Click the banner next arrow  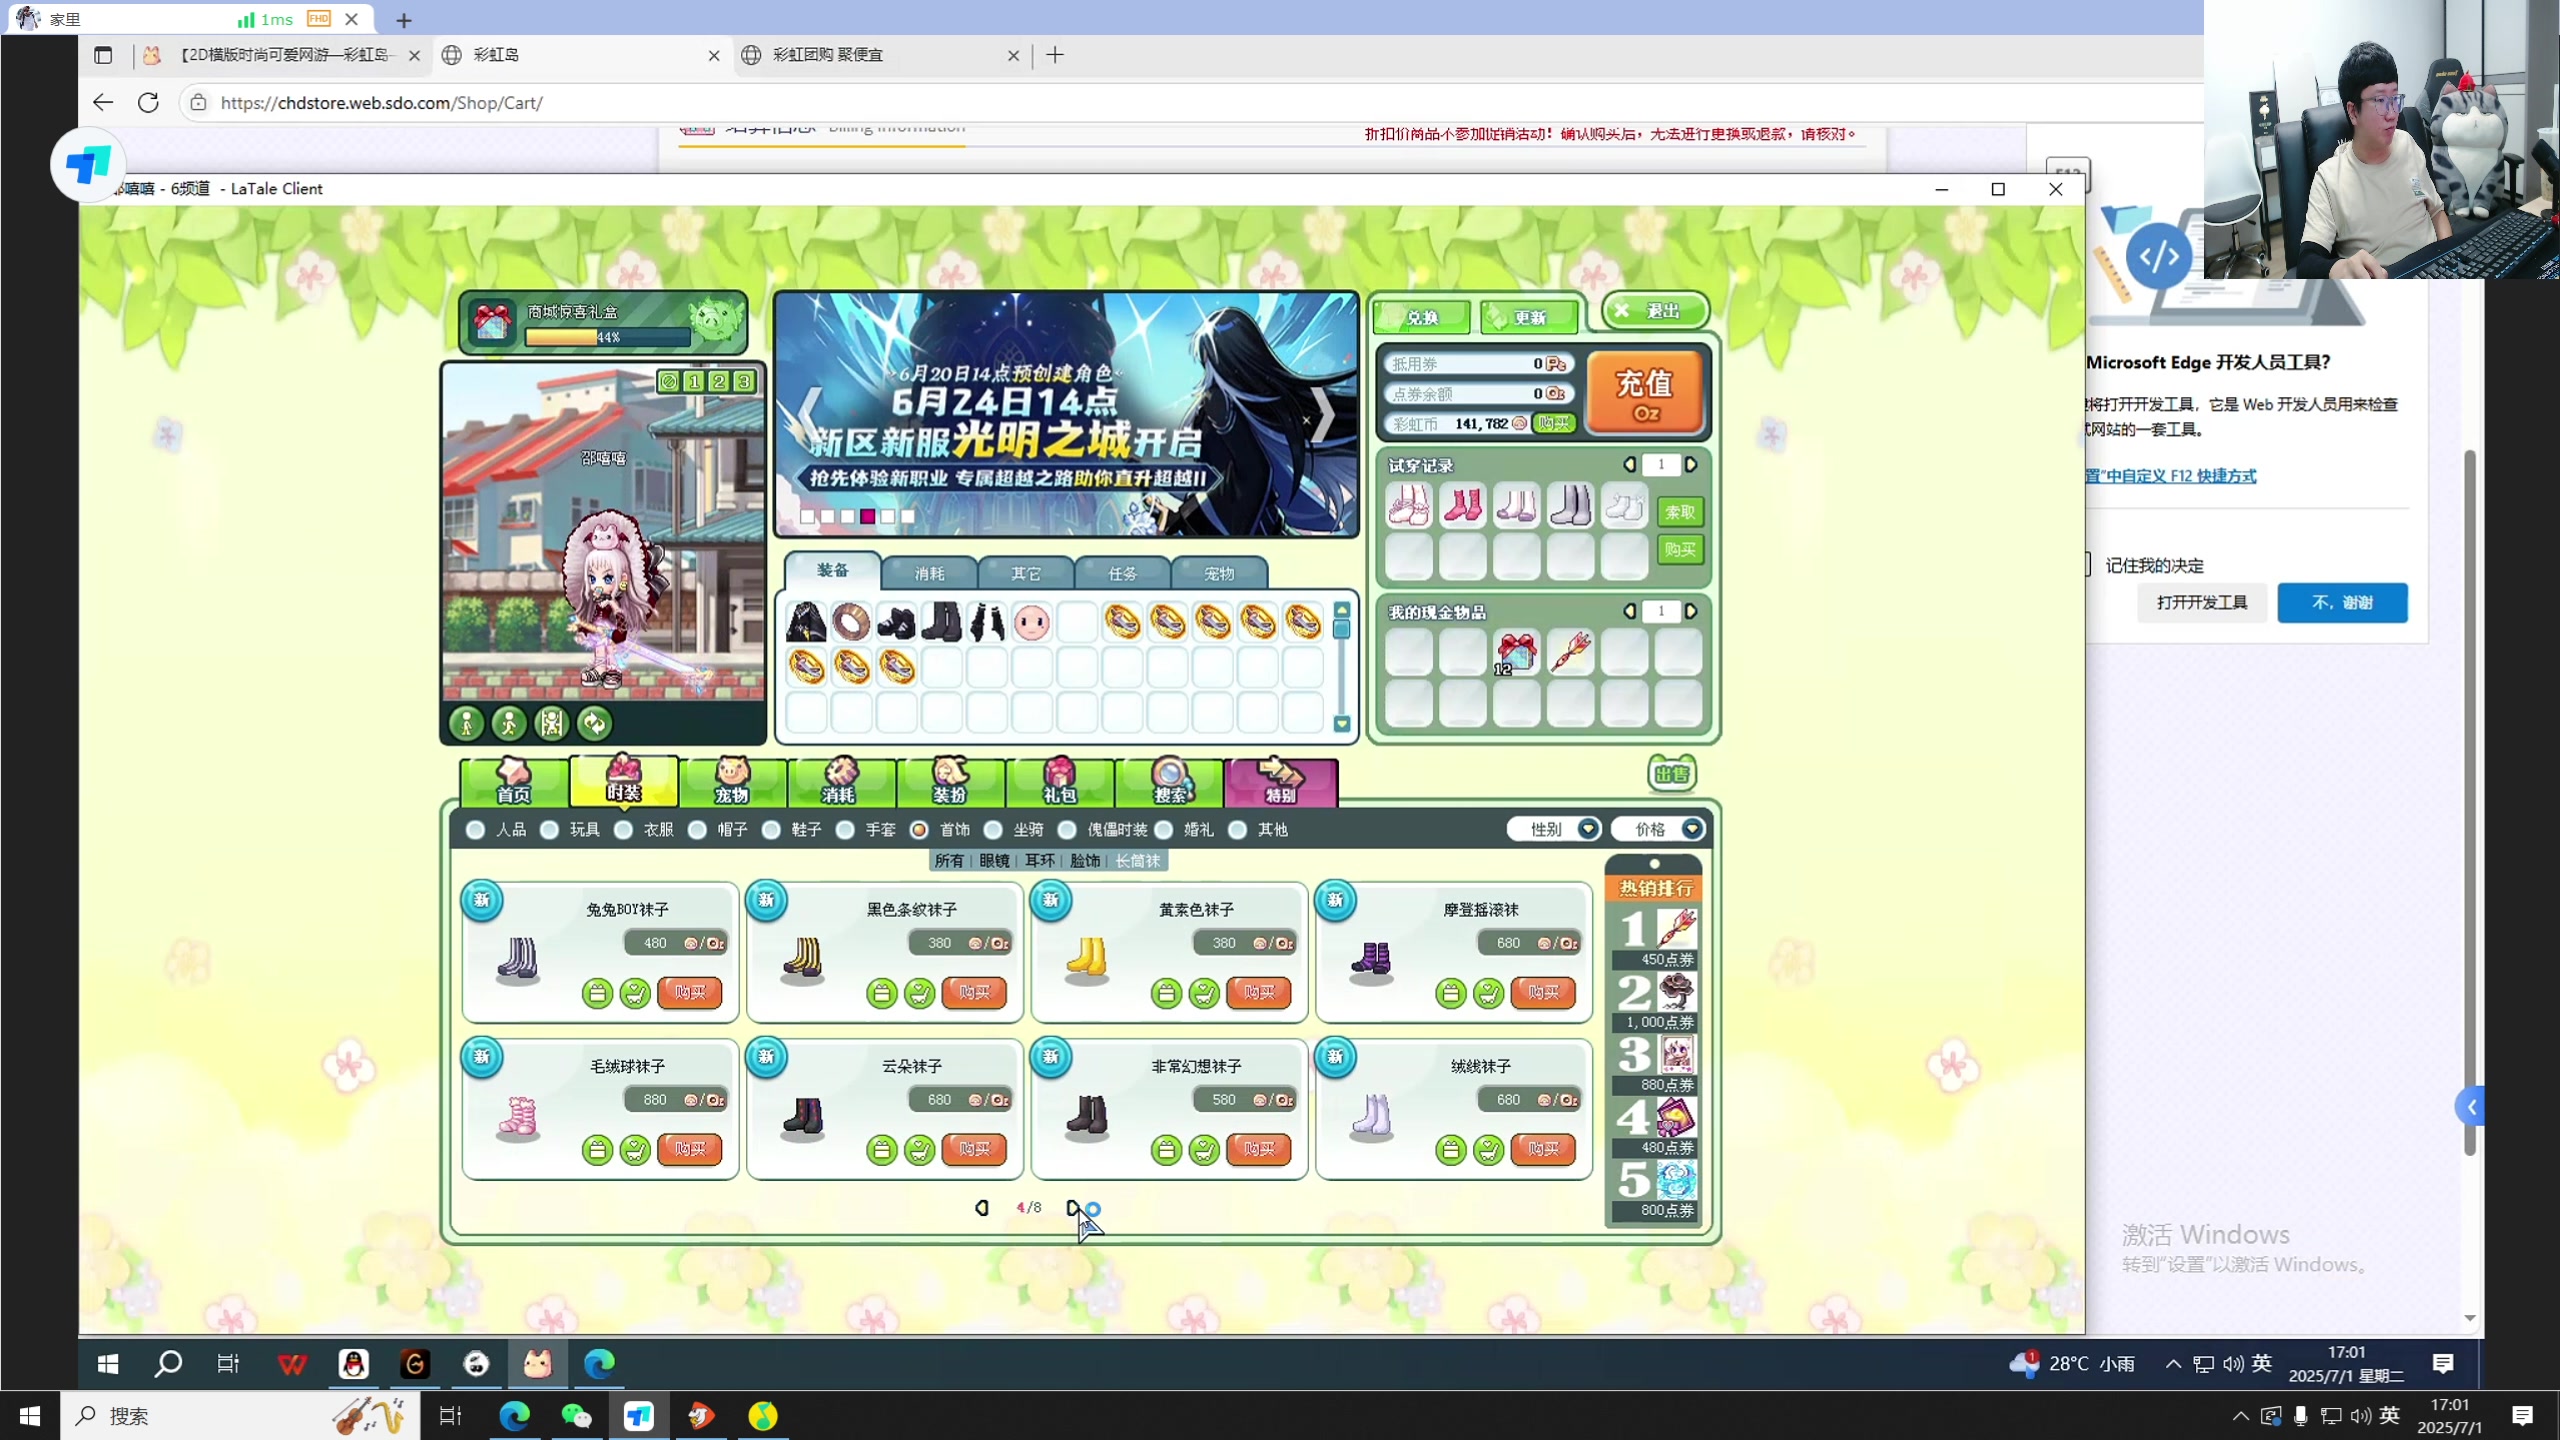point(1325,415)
